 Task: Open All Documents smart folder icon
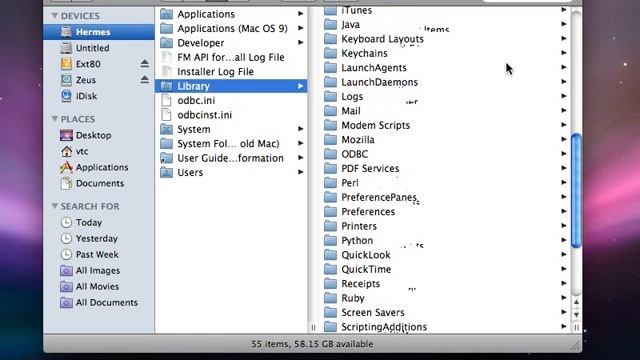pyautogui.click(x=66, y=302)
